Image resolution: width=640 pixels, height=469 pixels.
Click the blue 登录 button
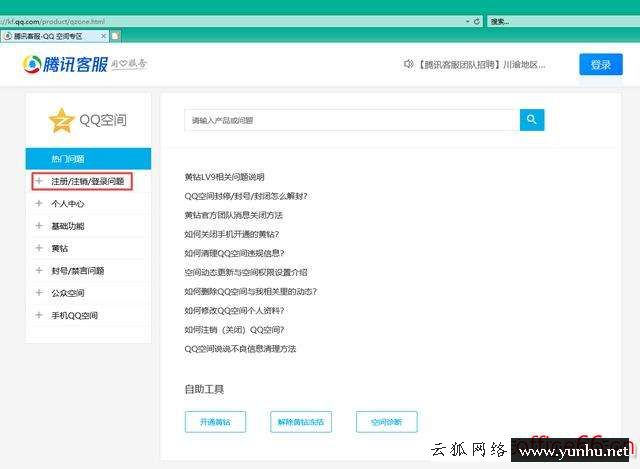coord(601,64)
